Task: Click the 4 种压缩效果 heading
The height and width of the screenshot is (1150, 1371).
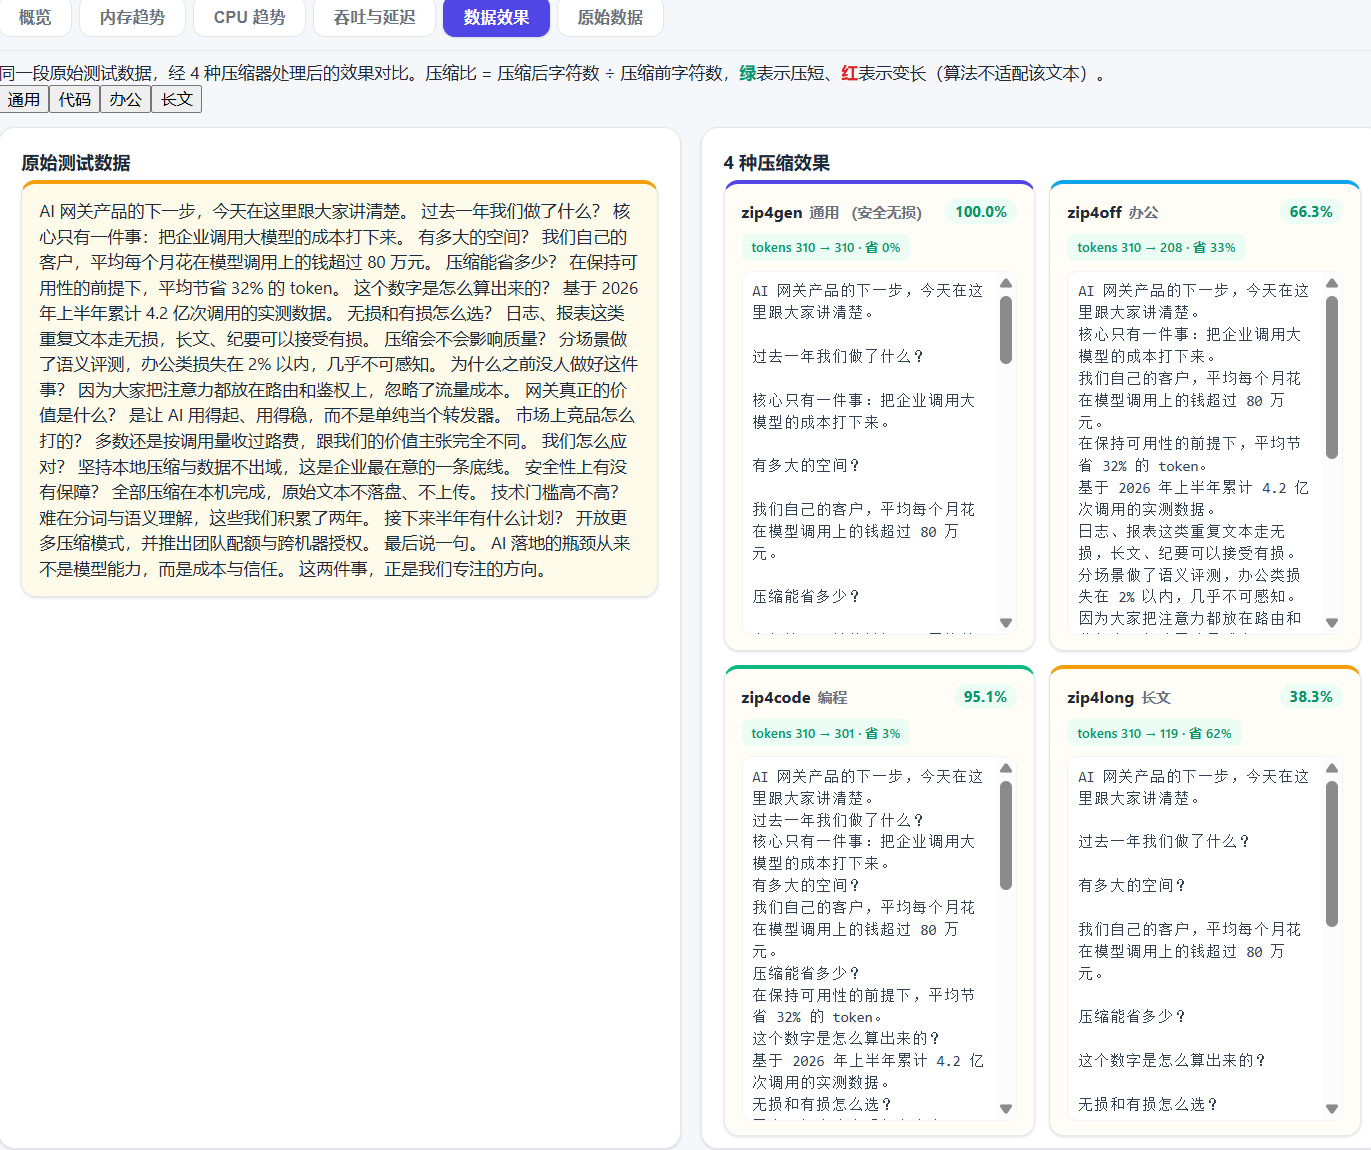Action: [x=777, y=163]
